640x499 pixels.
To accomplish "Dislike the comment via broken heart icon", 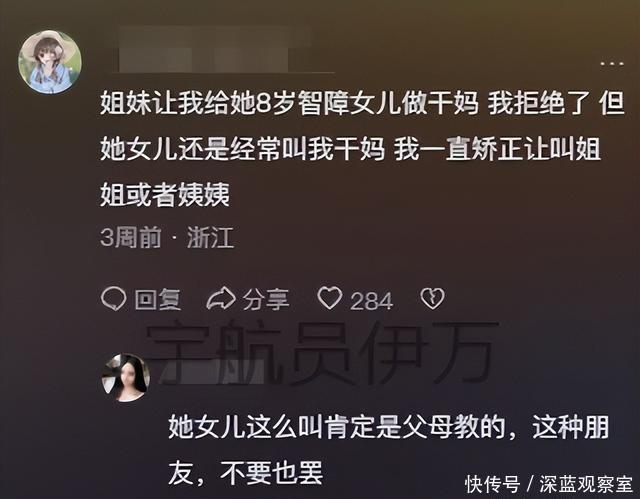I will point(433,298).
